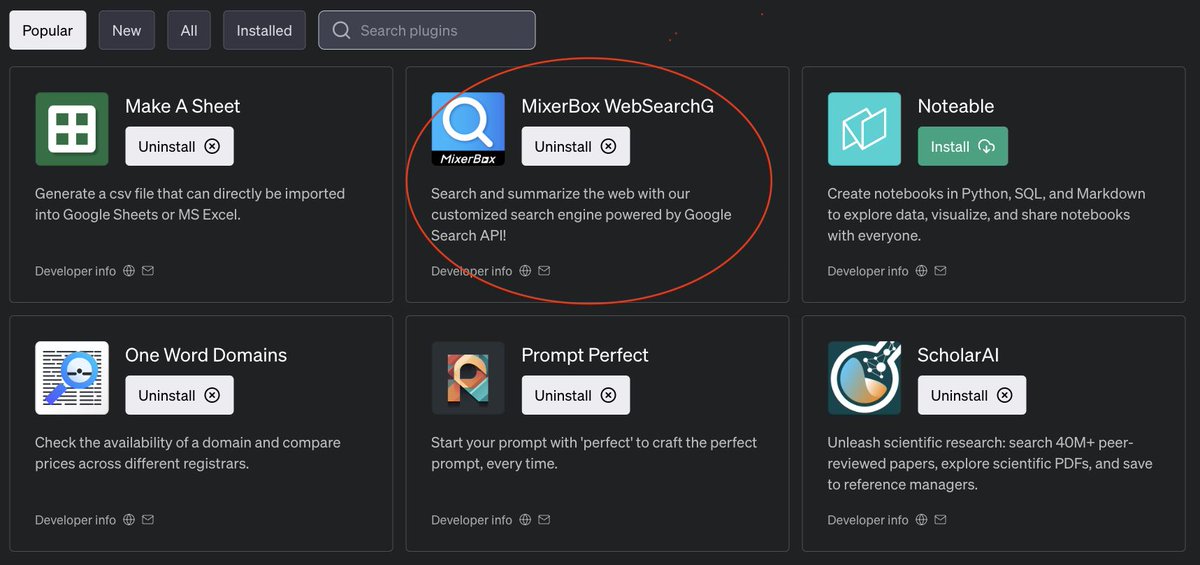Click the Make A Sheet Developer info label

pos(75,271)
